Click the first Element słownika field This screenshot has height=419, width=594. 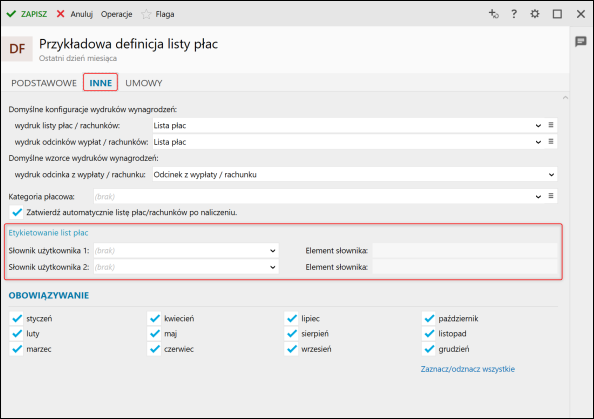pyautogui.click(x=465, y=251)
